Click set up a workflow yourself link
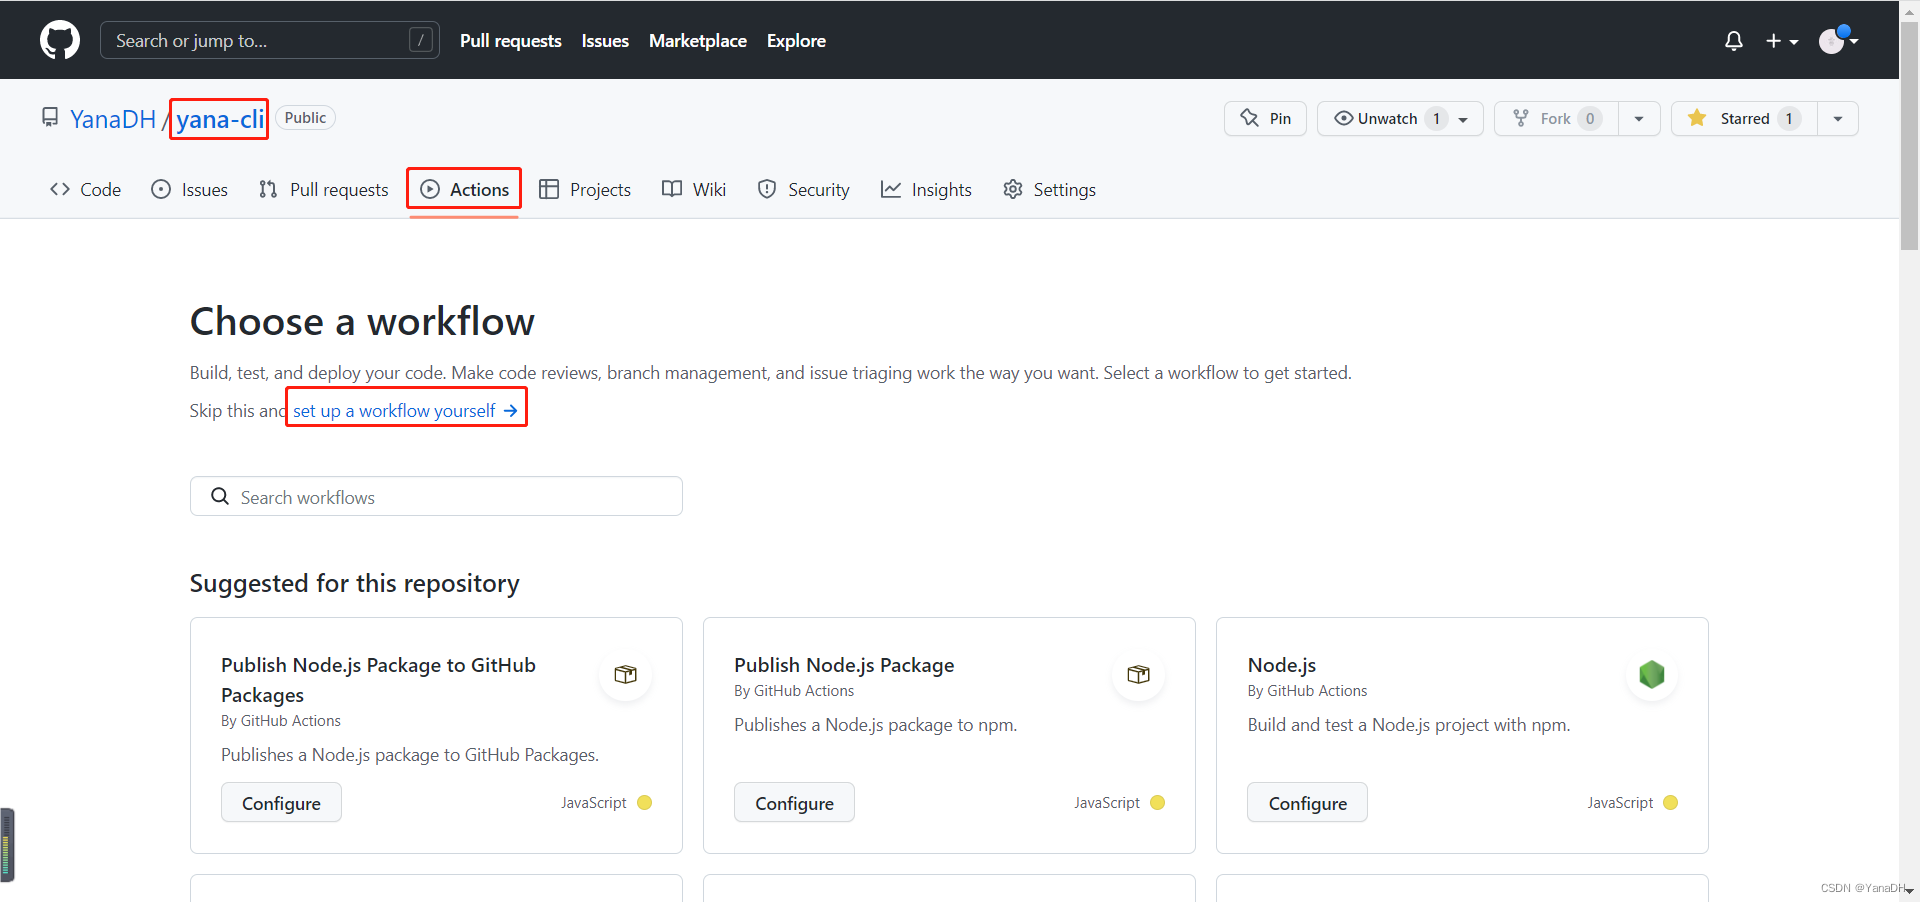 point(405,410)
